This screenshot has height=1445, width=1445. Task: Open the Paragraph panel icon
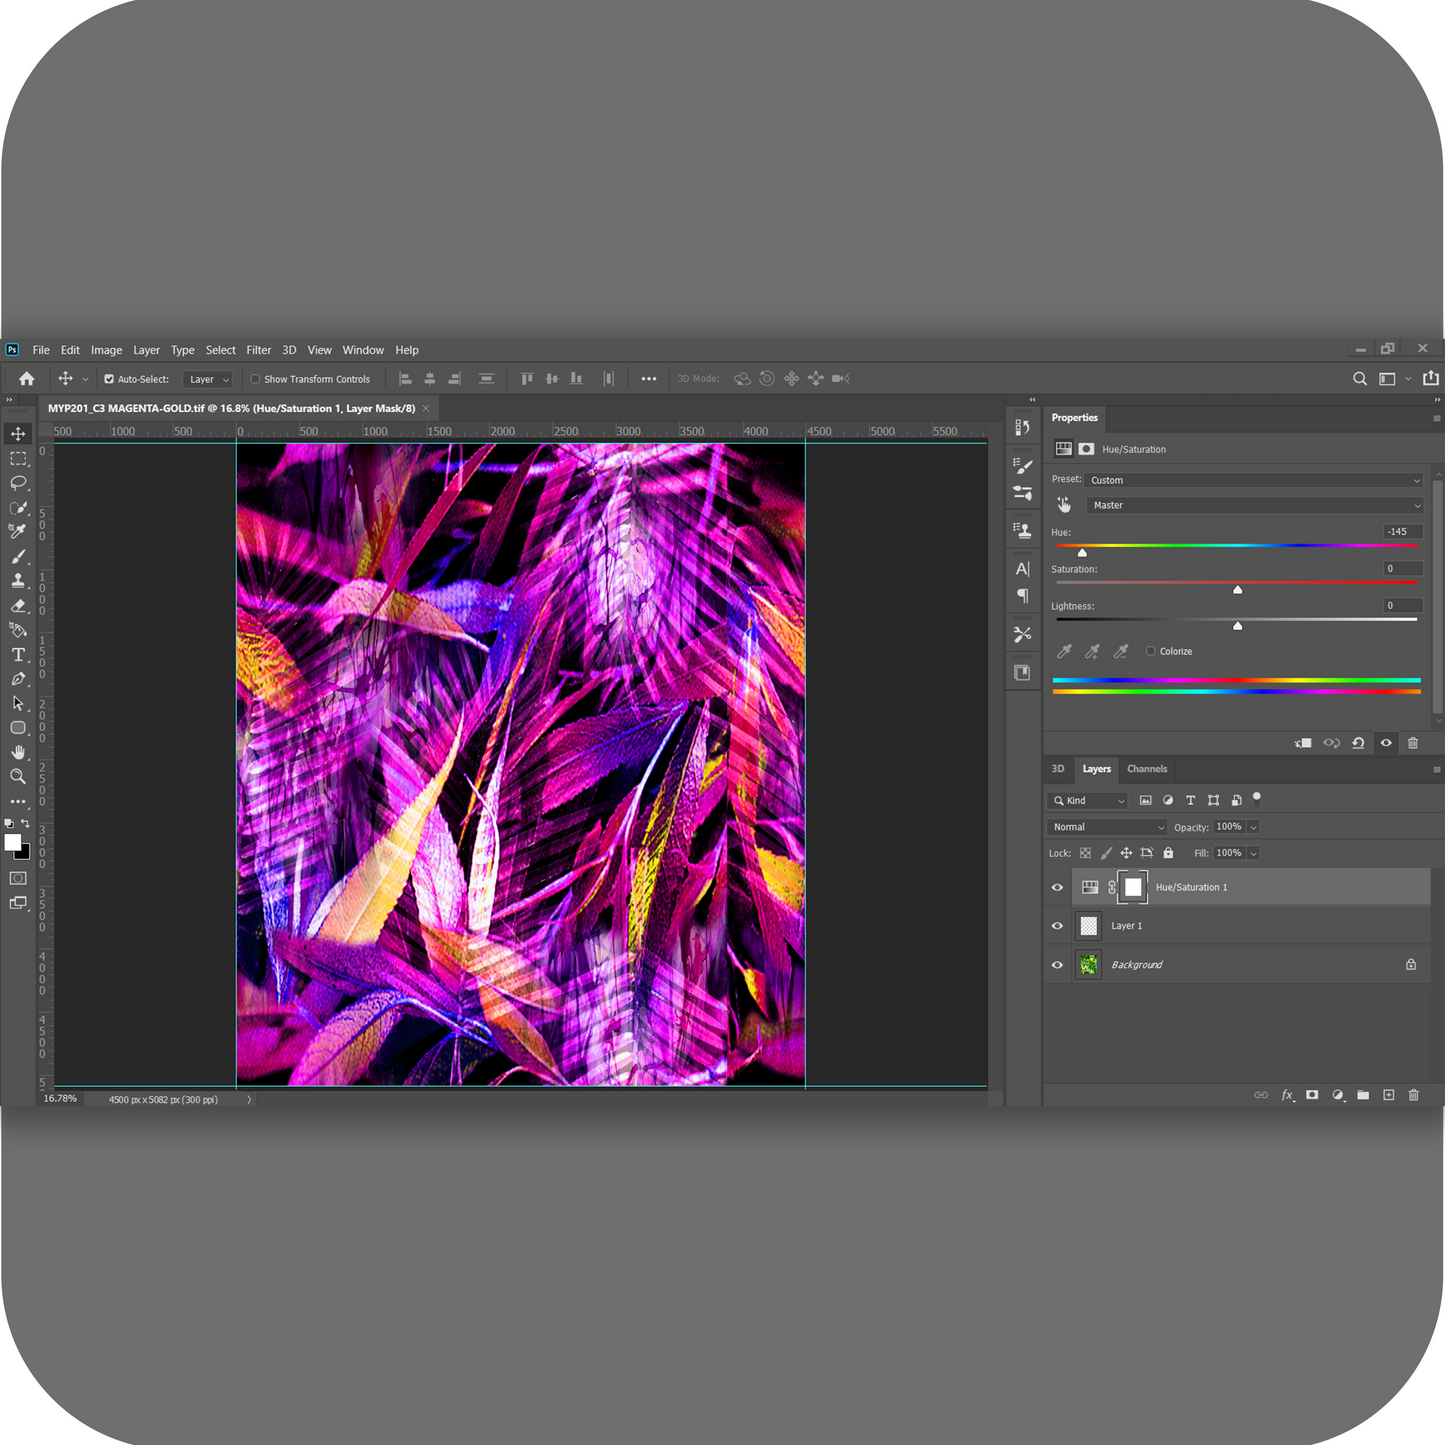tap(1022, 596)
